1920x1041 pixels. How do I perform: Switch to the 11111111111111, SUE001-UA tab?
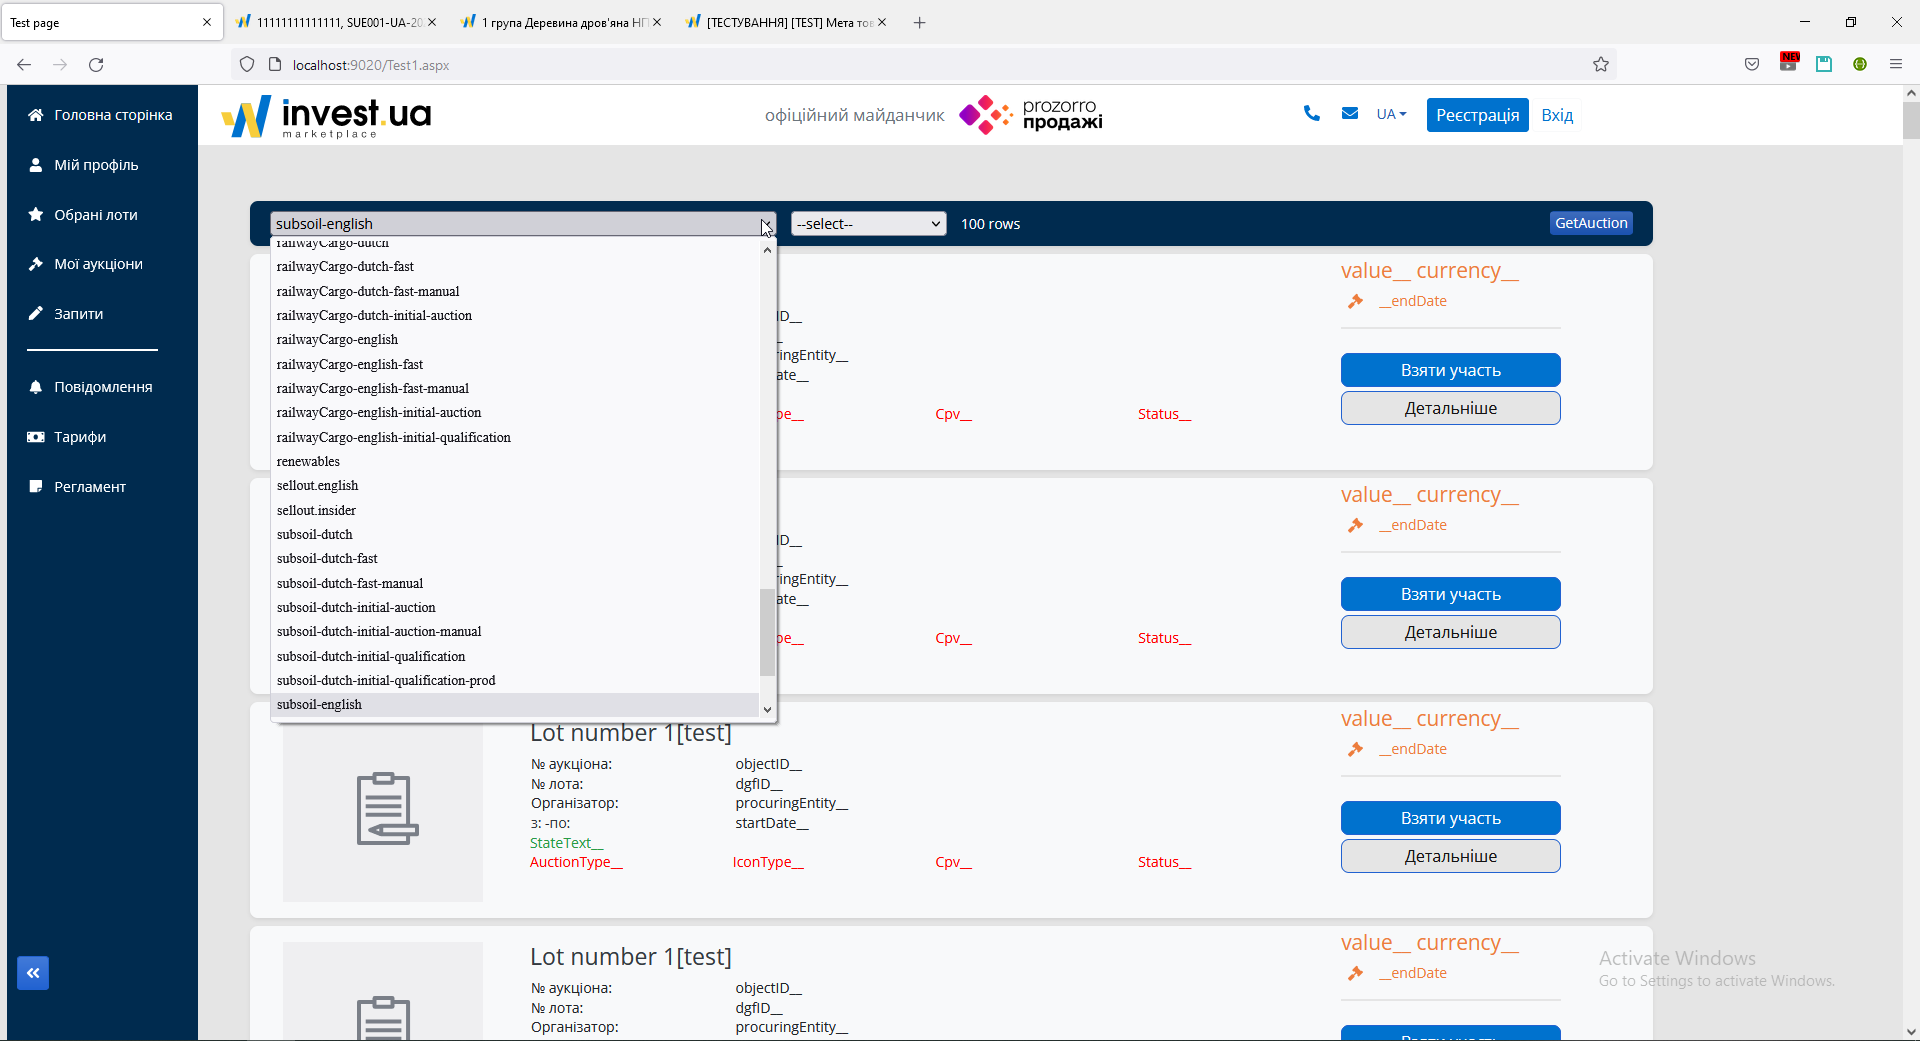coord(337,22)
